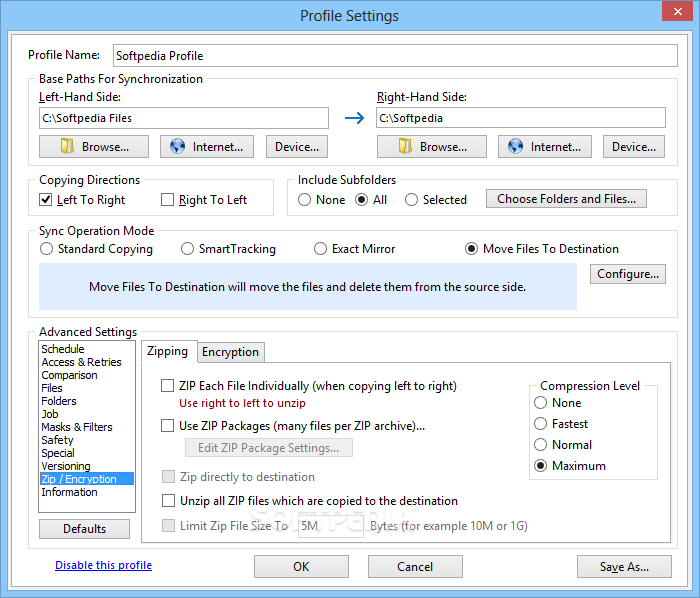700x598 pixels.
Task: Confirm settings with OK button
Action: pos(301,566)
